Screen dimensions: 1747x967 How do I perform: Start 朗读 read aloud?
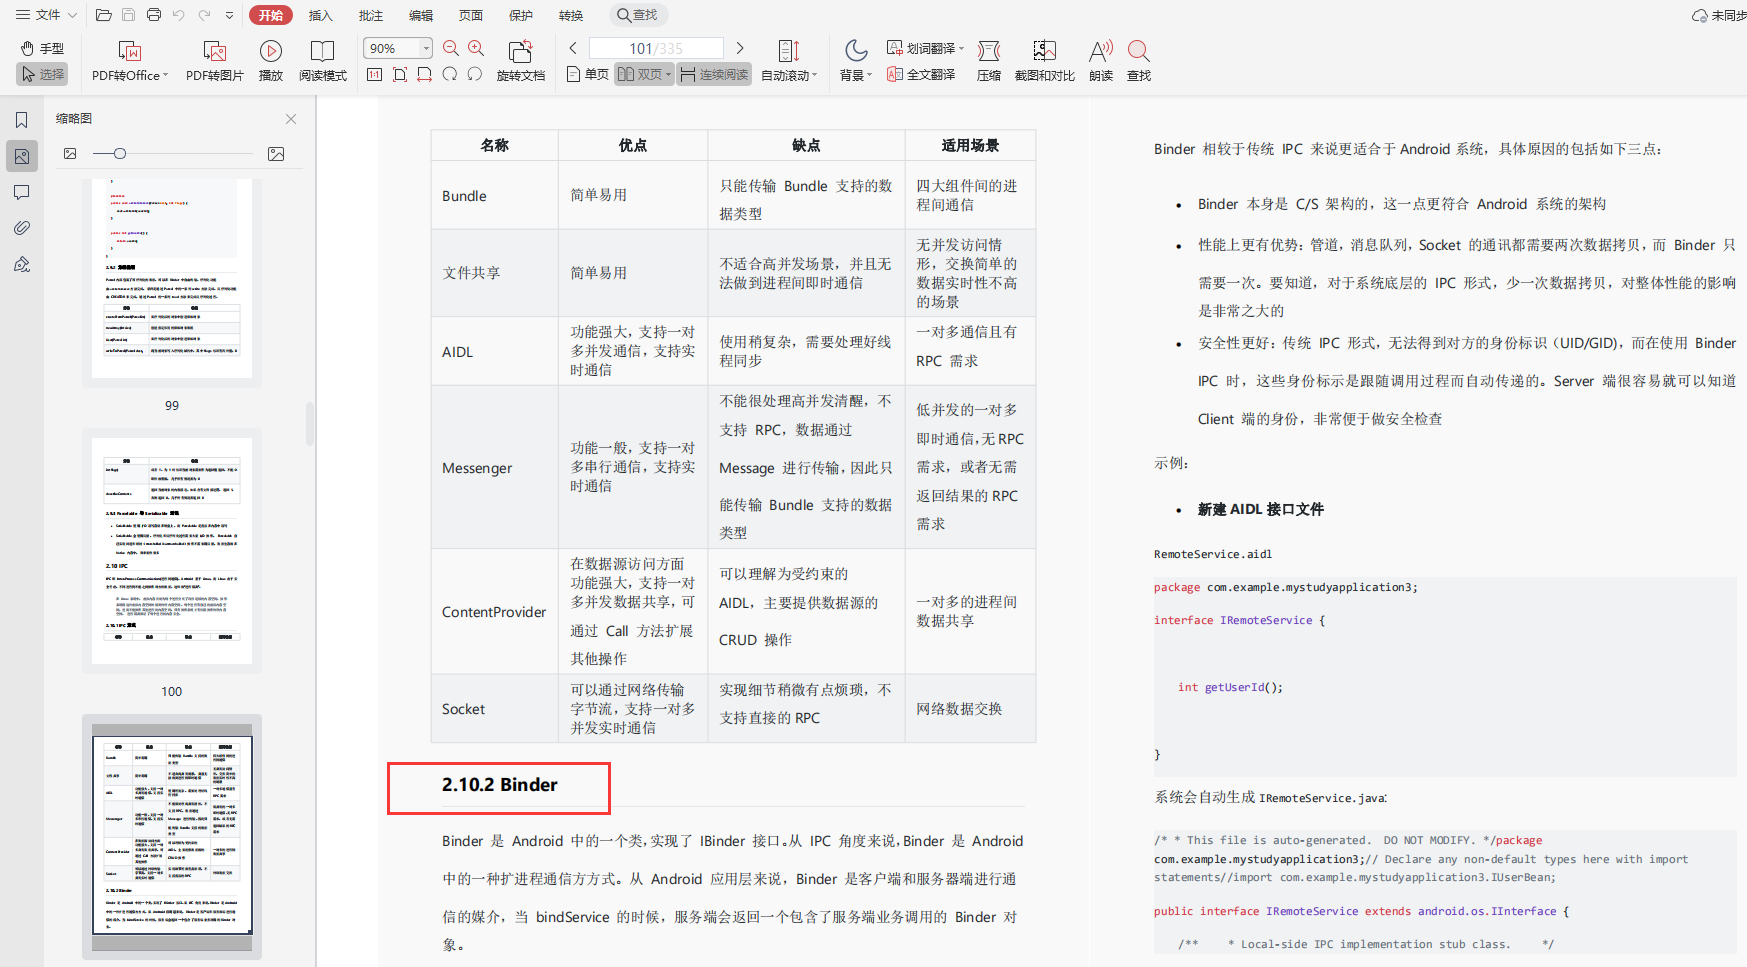click(x=1100, y=51)
